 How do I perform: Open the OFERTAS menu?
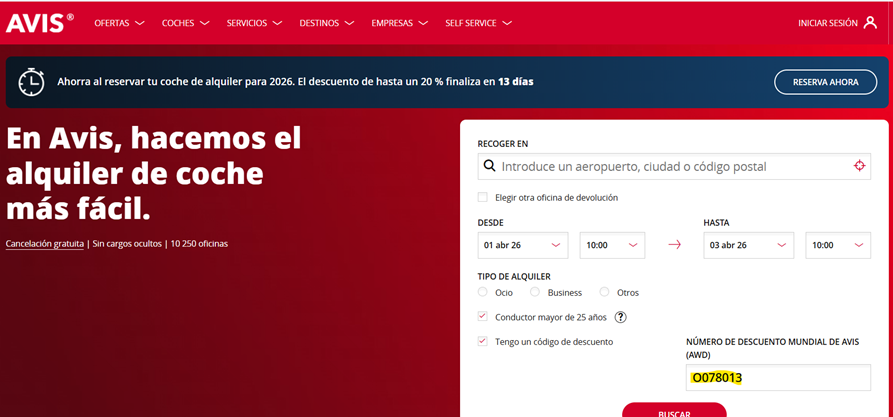pyautogui.click(x=119, y=23)
